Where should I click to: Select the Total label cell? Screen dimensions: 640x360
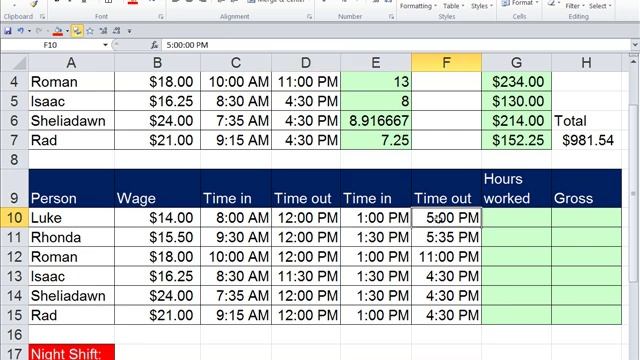click(587, 121)
